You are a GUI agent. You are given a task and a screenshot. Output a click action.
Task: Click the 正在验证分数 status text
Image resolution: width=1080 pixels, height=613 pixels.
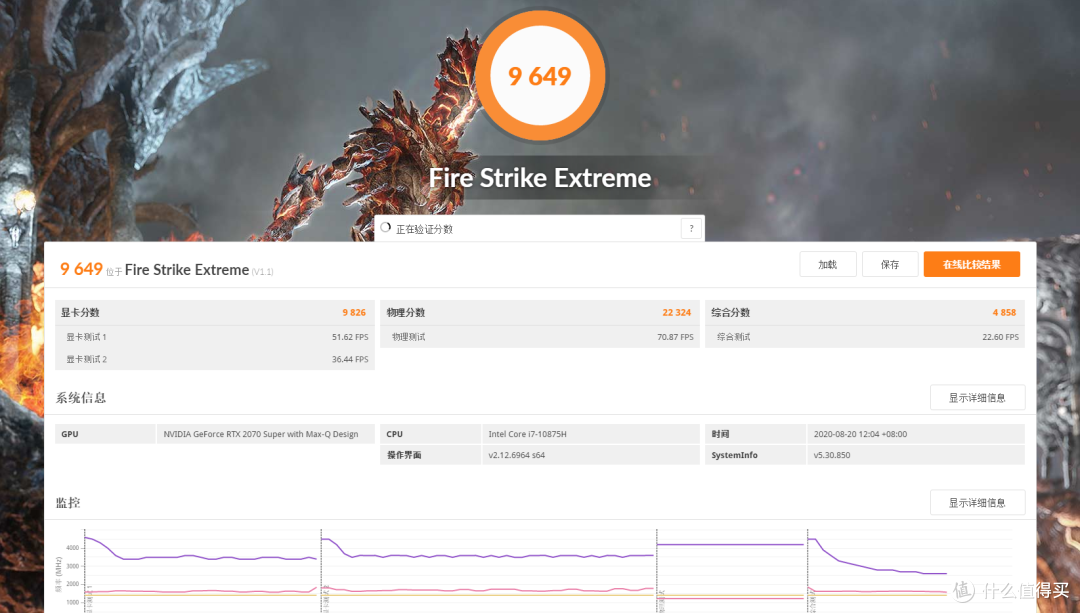point(424,229)
